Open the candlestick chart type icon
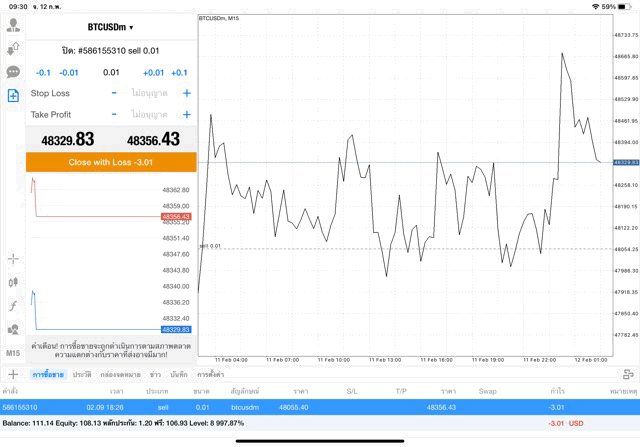This screenshot has width=640, height=447. 13,282
